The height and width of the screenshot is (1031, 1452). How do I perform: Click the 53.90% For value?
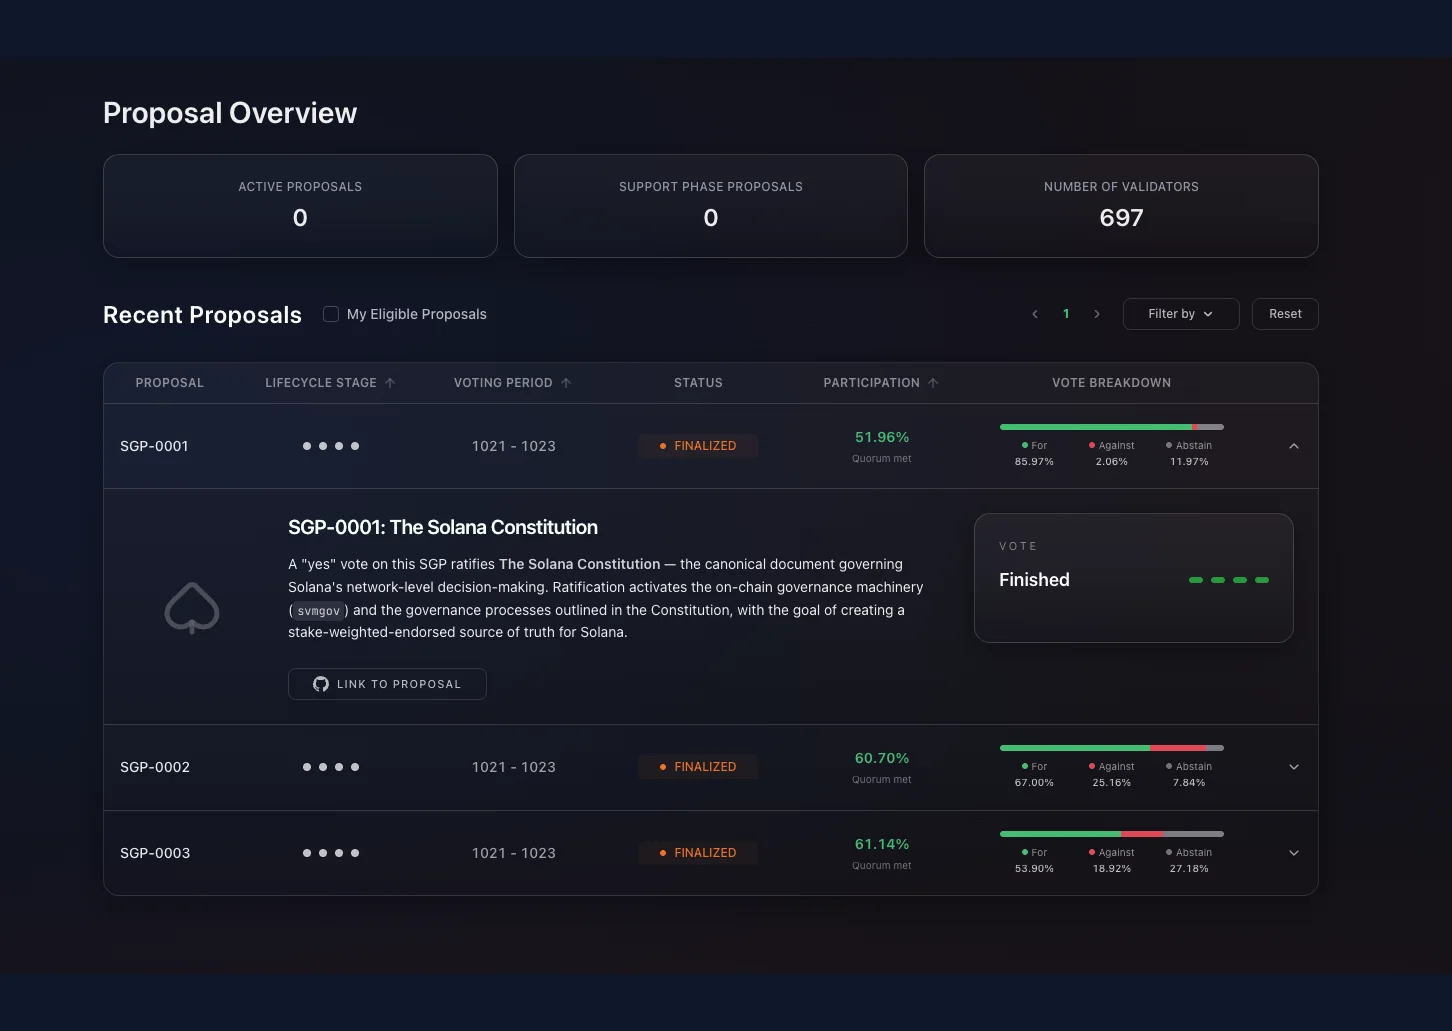[x=1034, y=869]
